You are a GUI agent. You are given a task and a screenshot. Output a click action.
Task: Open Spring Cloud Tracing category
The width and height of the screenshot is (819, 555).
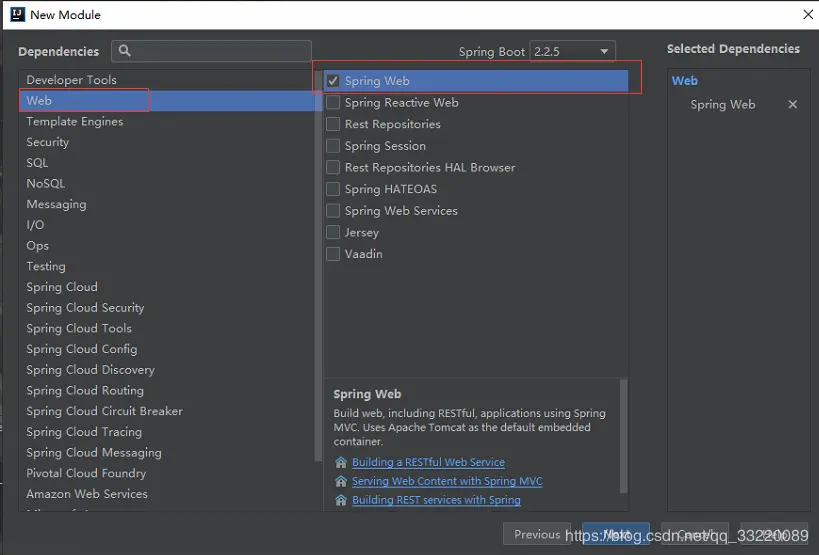click(x=167, y=432)
